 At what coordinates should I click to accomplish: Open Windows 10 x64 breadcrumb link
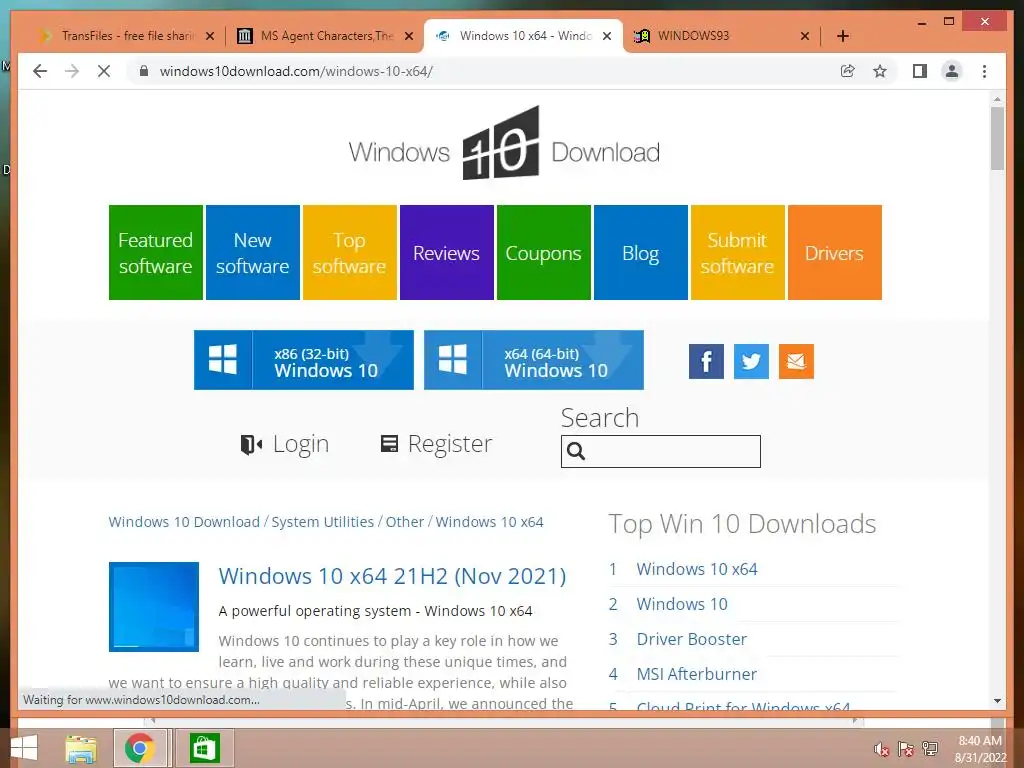pyautogui.click(x=489, y=522)
